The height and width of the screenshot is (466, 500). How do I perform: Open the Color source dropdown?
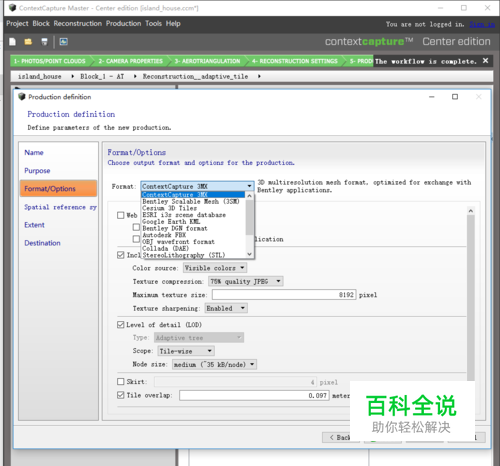pos(215,268)
